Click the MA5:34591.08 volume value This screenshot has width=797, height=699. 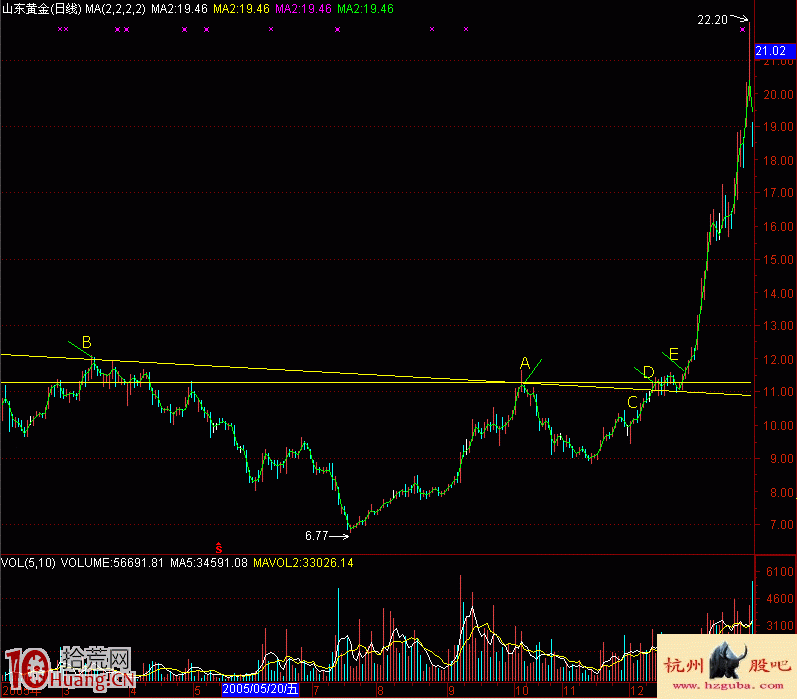209,563
